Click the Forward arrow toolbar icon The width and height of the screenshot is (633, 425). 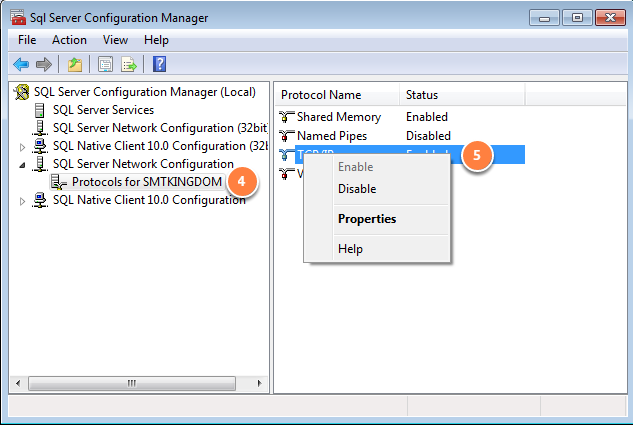(x=44, y=64)
